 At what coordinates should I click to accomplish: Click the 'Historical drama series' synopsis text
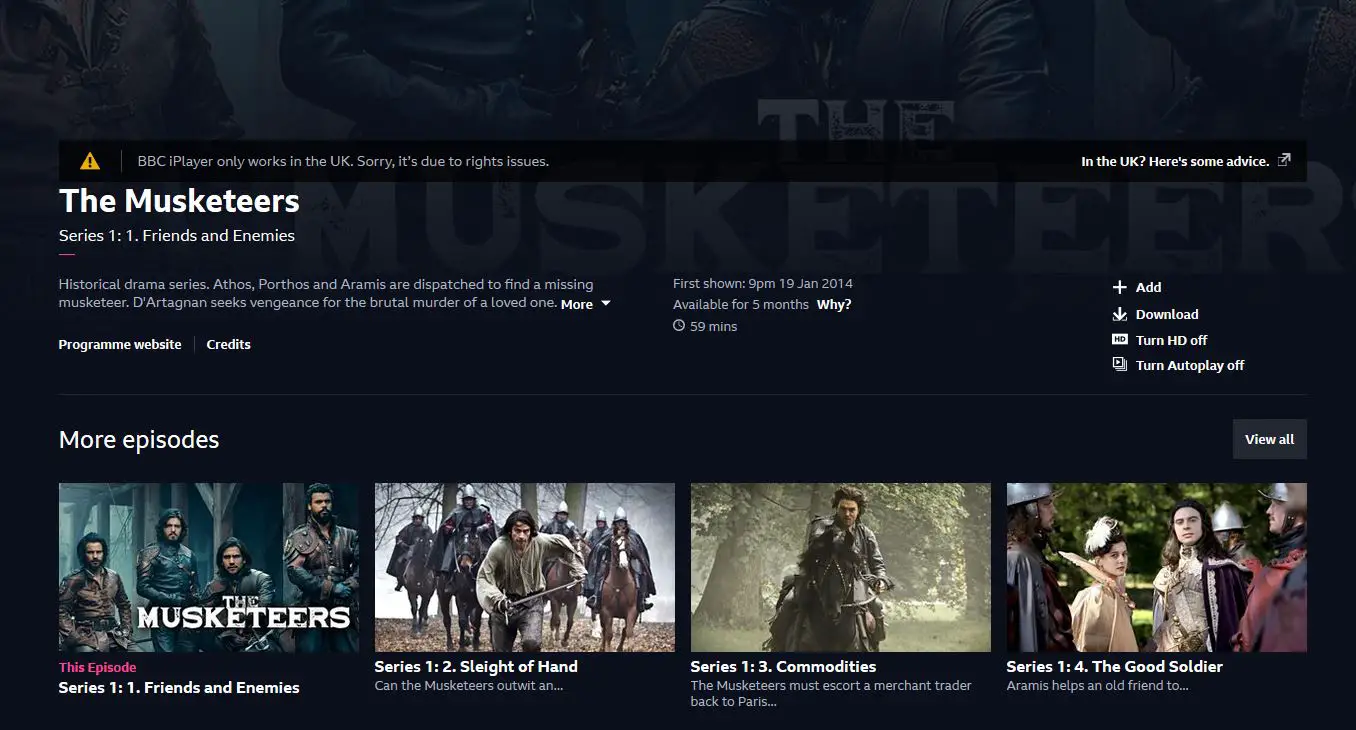coord(326,294)
